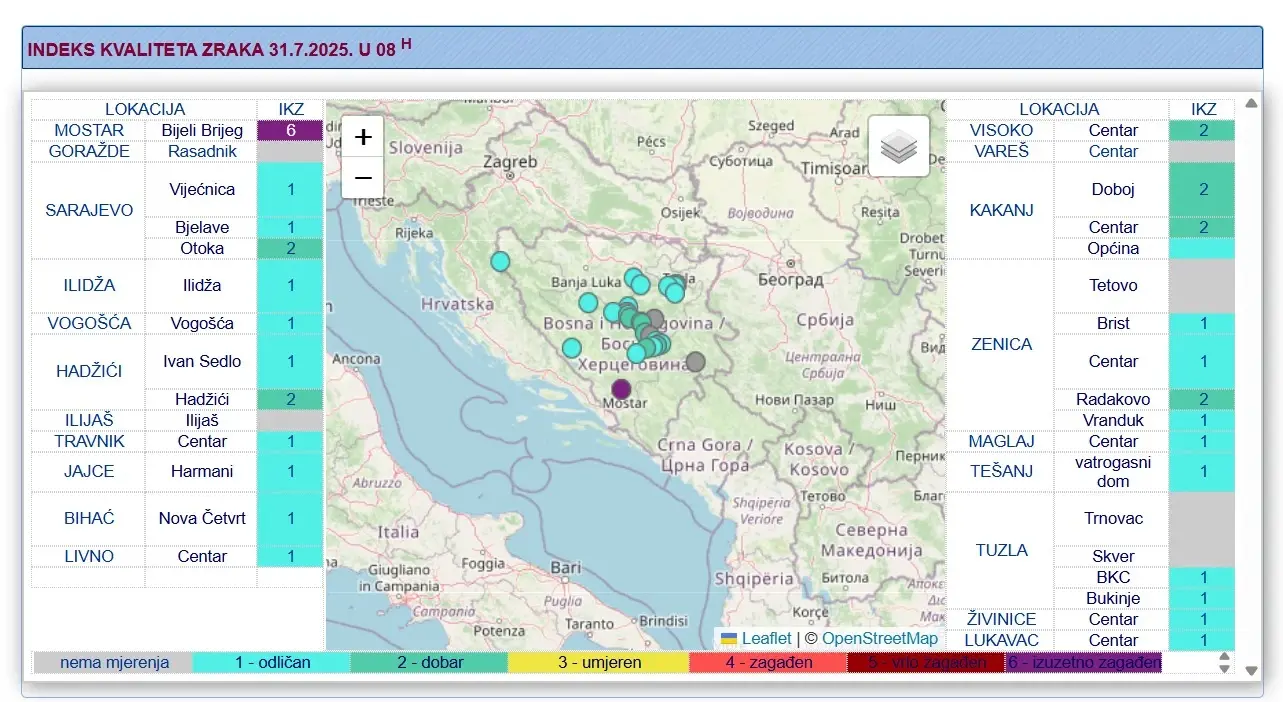Click the zoom in plus button on map

pyautogui.click(x=362, y=136)
